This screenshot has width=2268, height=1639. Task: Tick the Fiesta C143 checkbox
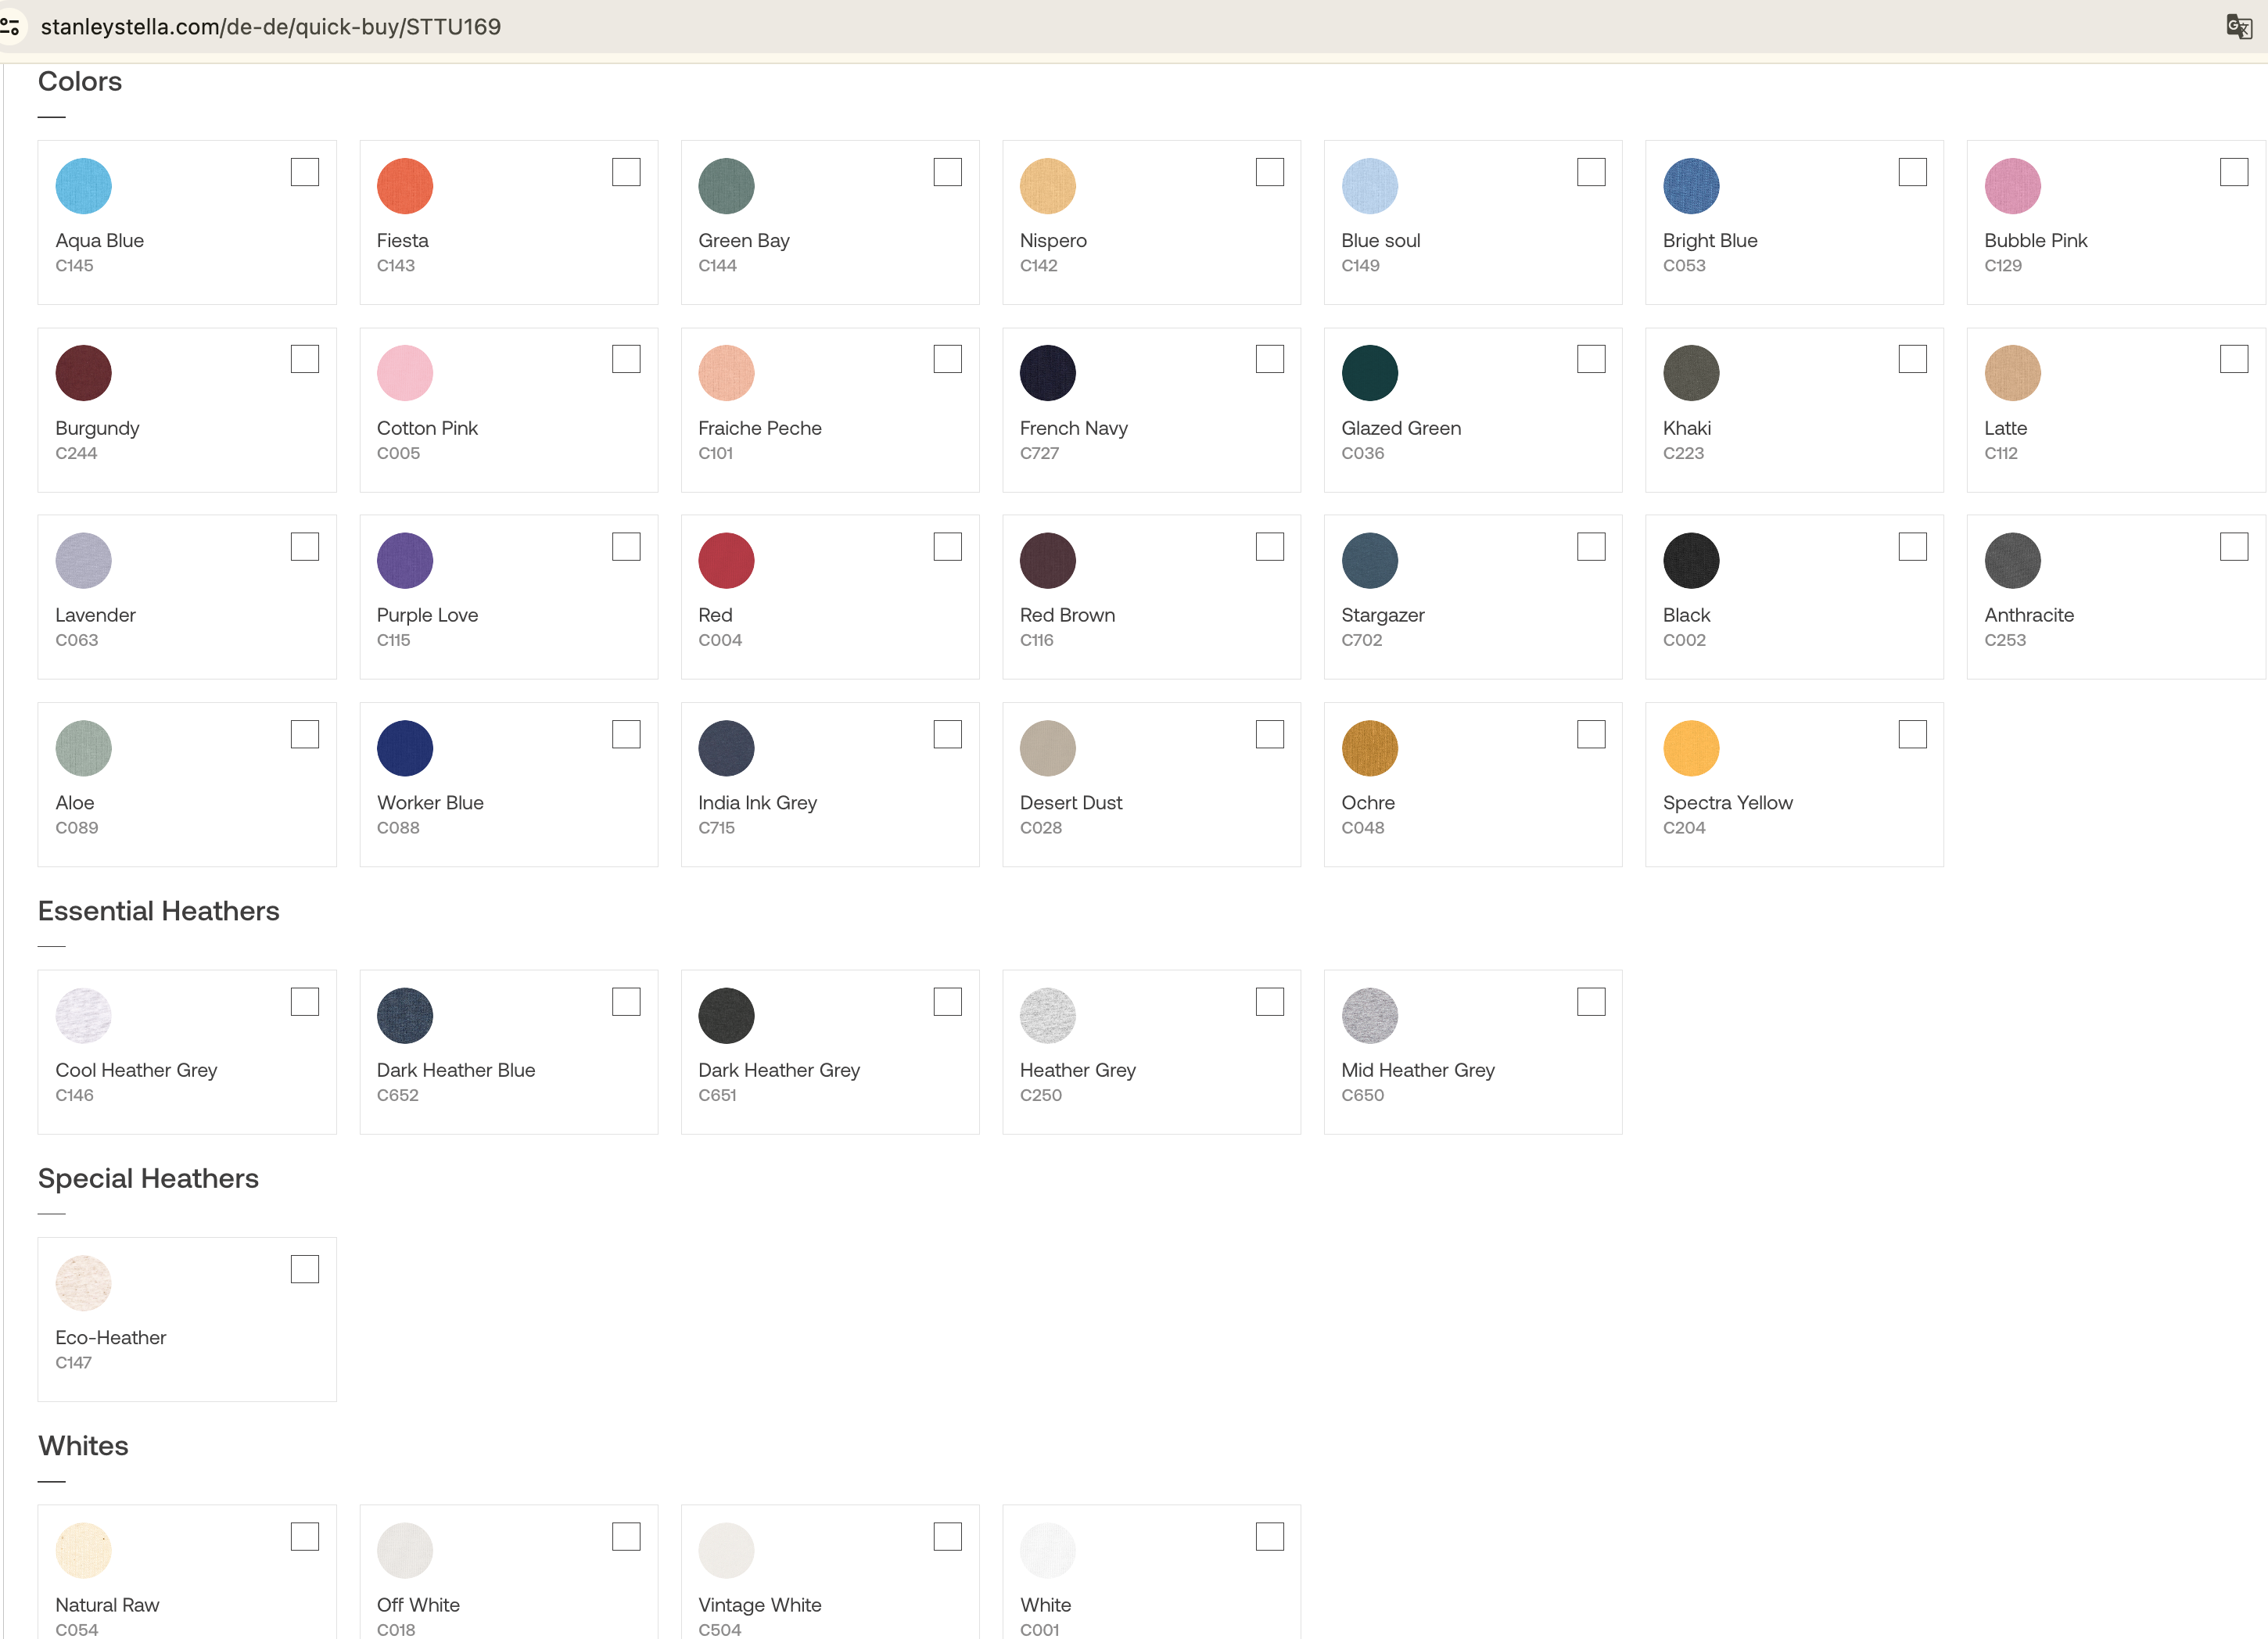626,172
